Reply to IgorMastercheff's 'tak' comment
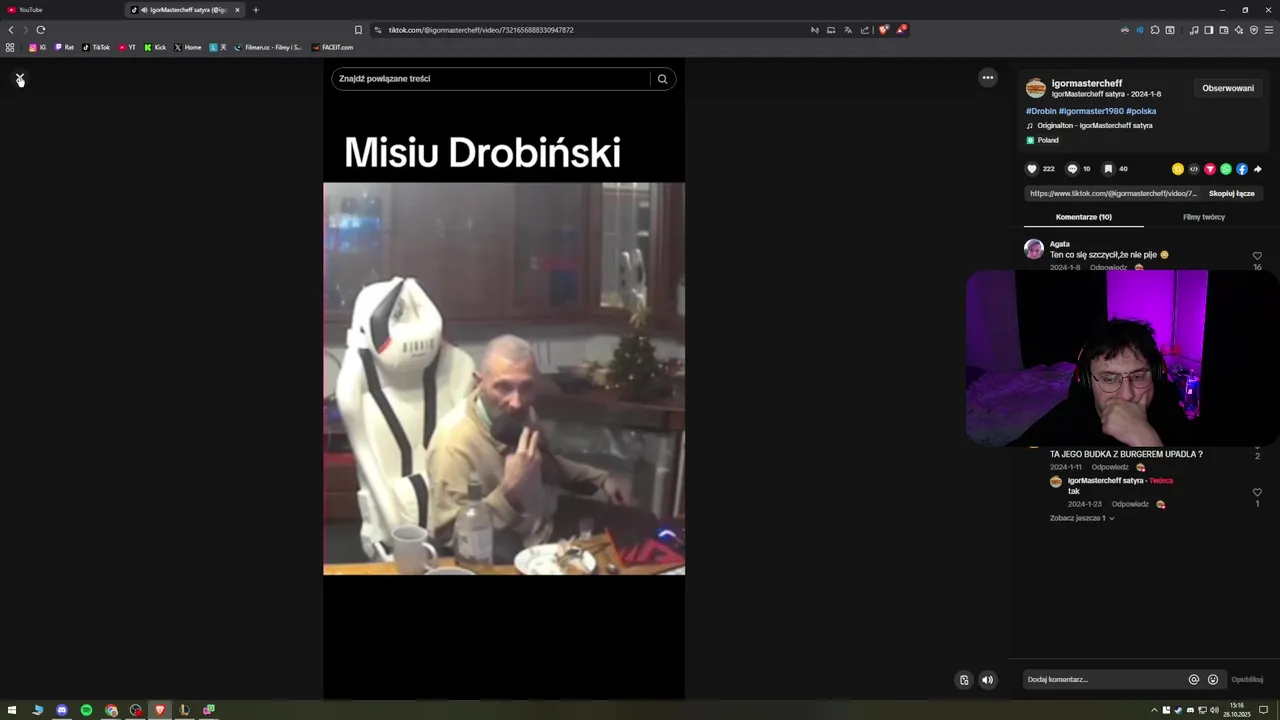Screen dimensions: 1280x720 [1130, 504]
